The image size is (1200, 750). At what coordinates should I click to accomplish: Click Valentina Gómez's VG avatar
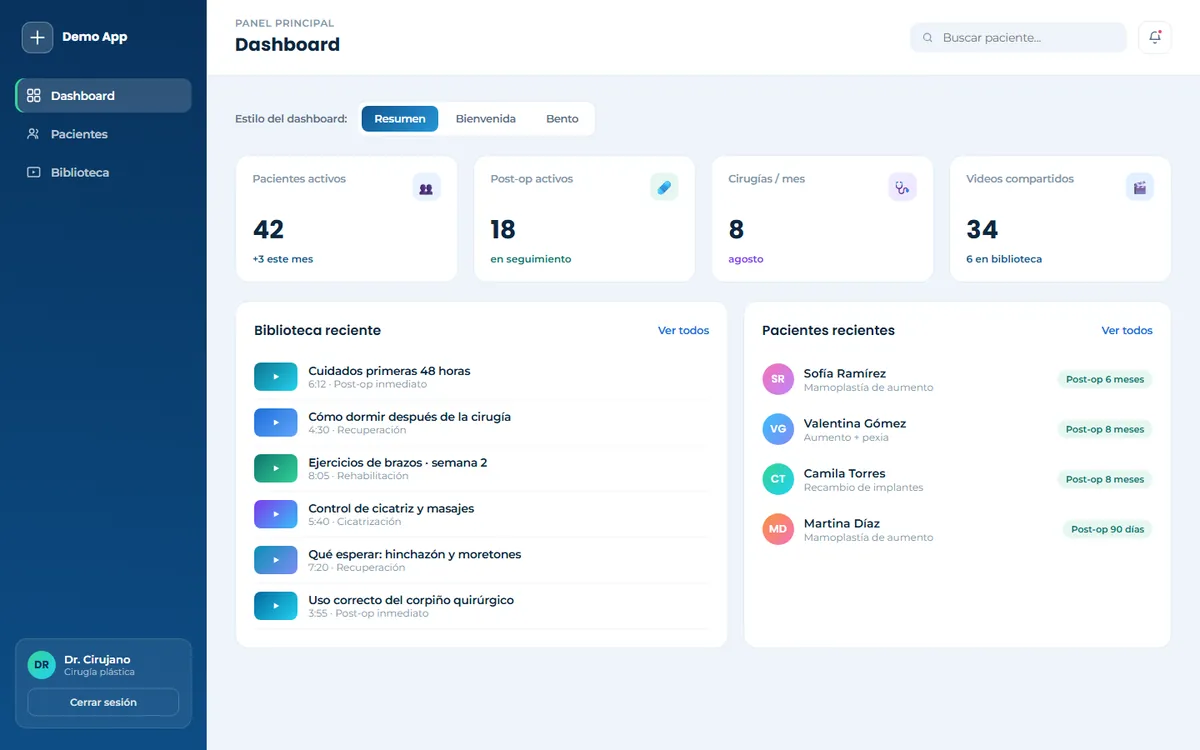click(778, 429)
